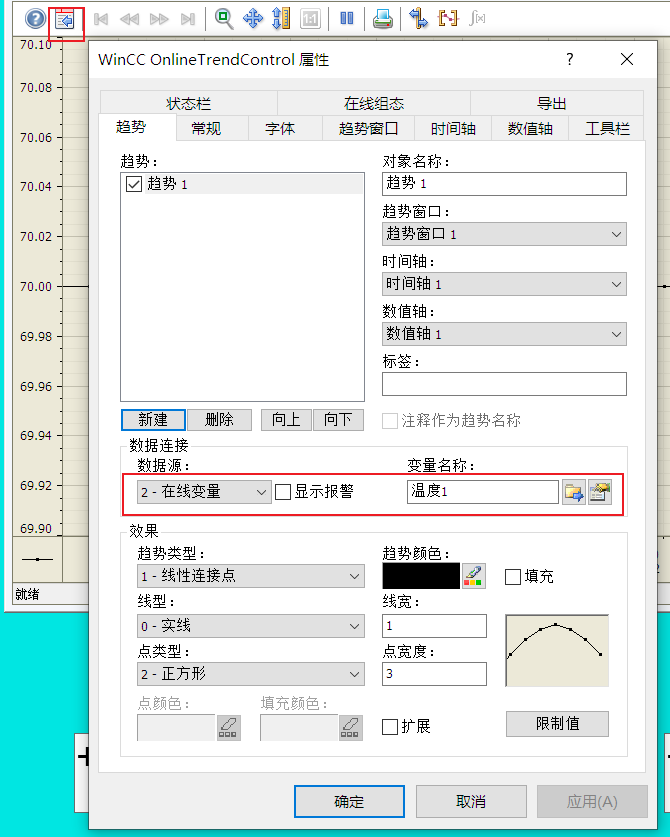Click the 线宽 input field
Screen dimensions: 670x837
pos(435,626)
